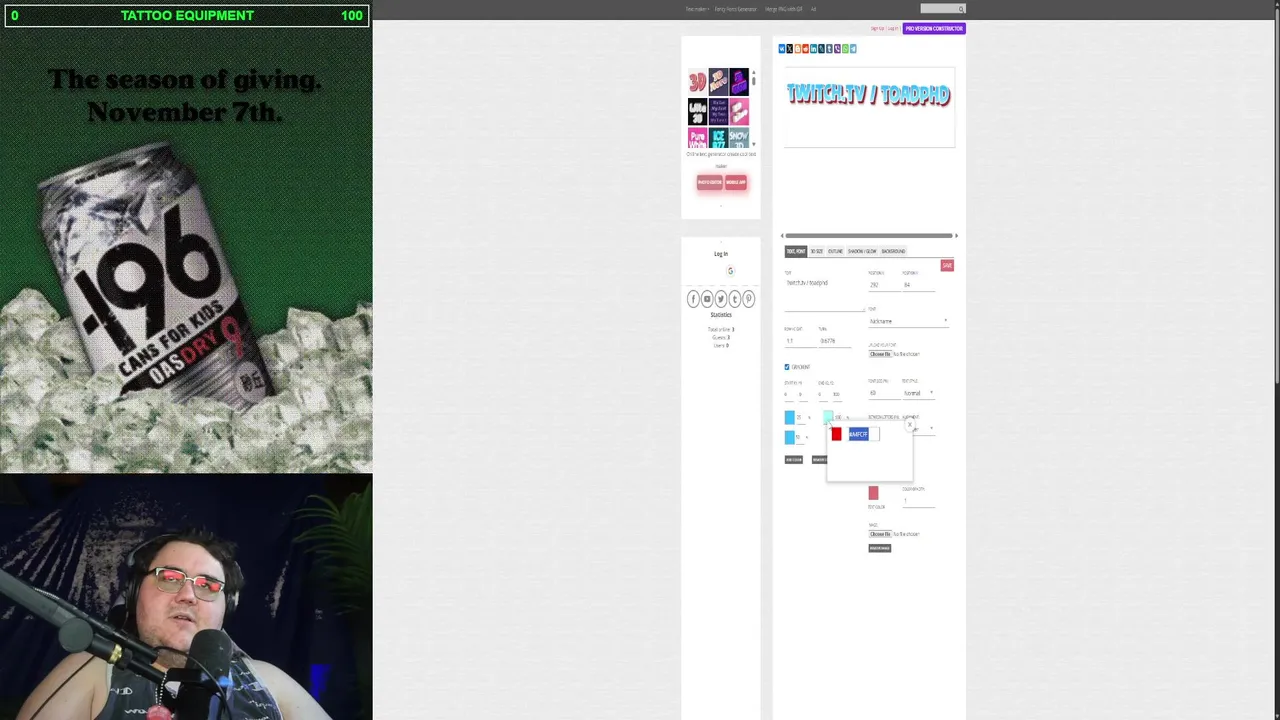Open the Pinterest circle icon in sidebar

click(x=748, y=299)
